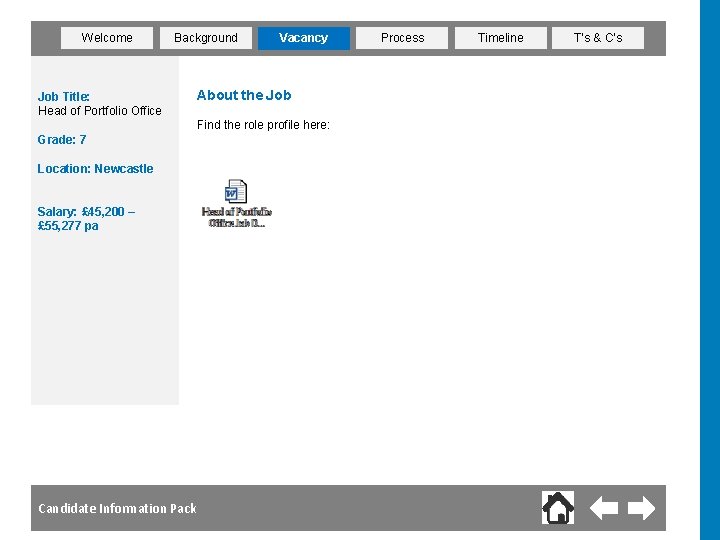The height and width of the screenshot is (540, 720).
Task: Open the T's & C's tab
Action: tap(598, 38)
